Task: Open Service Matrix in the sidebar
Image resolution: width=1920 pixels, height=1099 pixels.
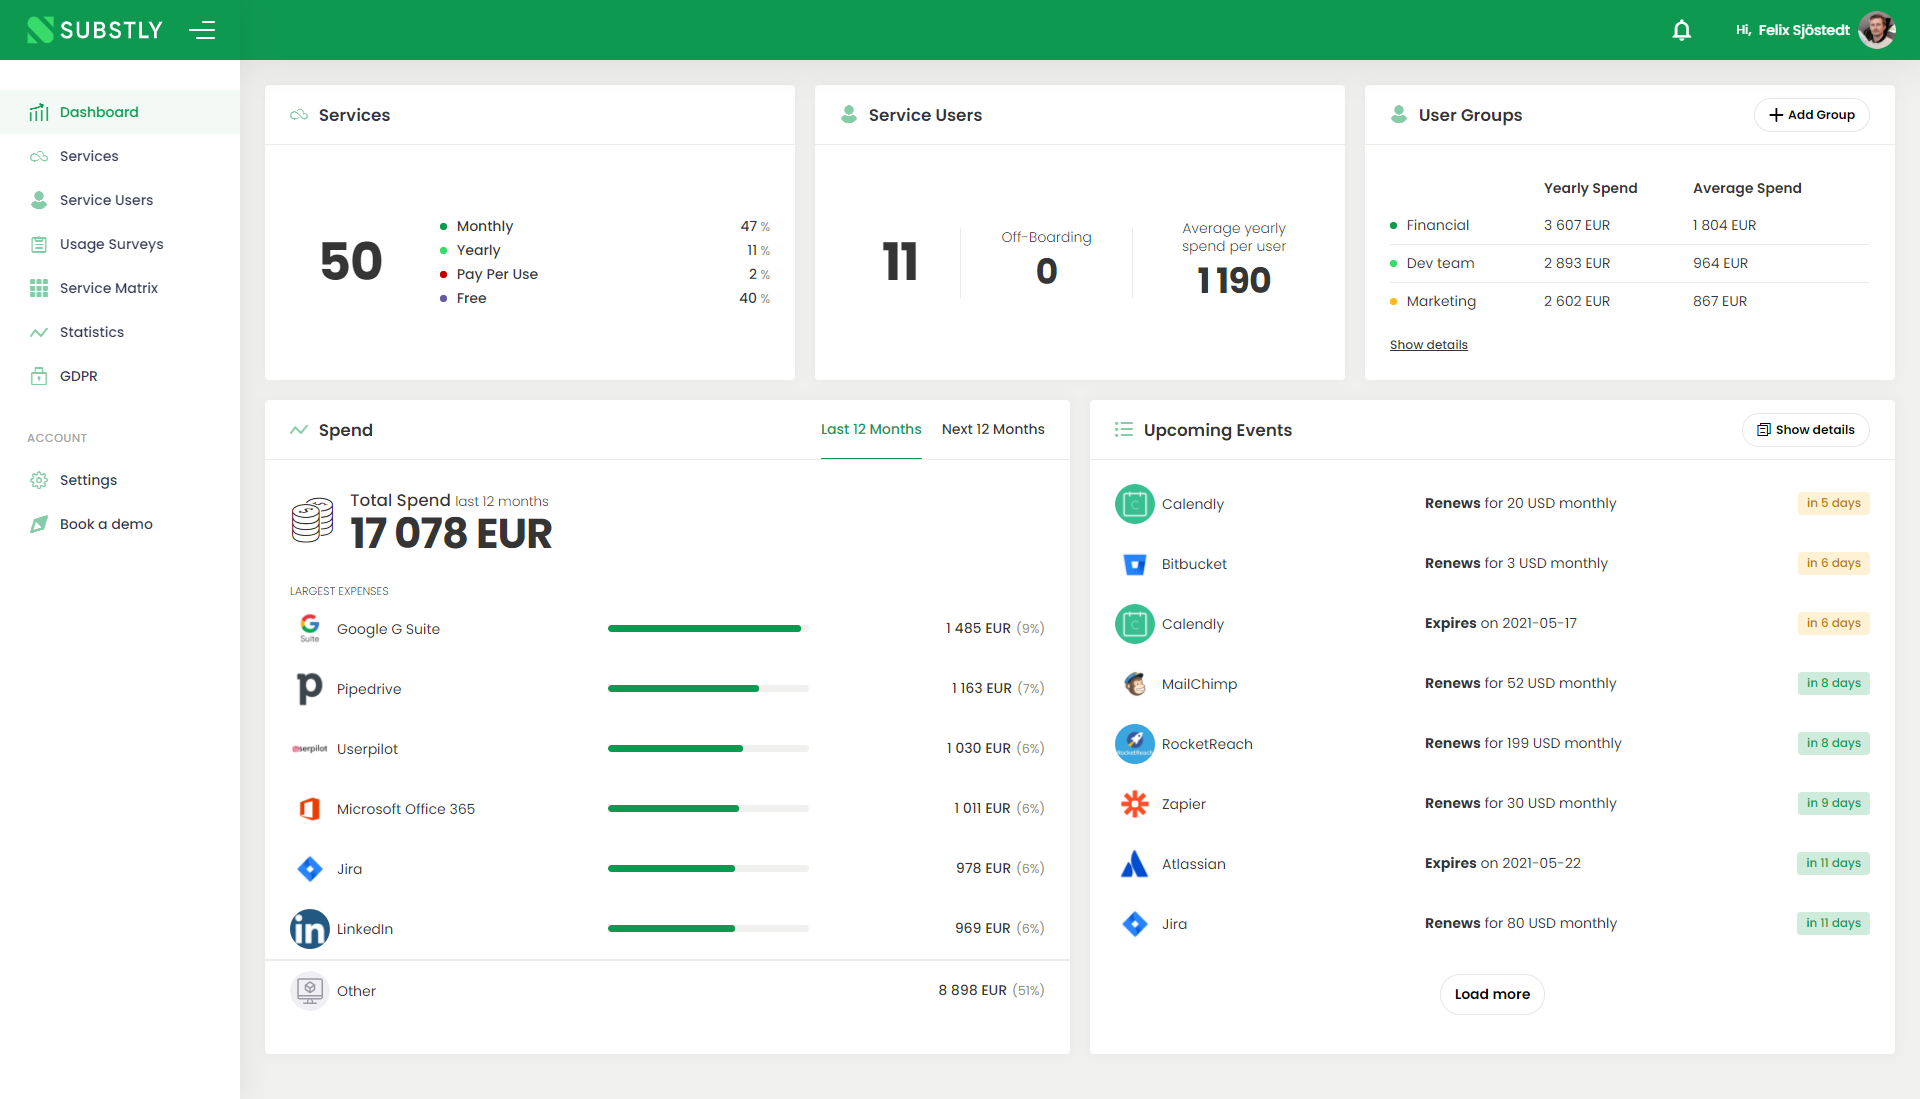Action: click(x=120, y=288)
